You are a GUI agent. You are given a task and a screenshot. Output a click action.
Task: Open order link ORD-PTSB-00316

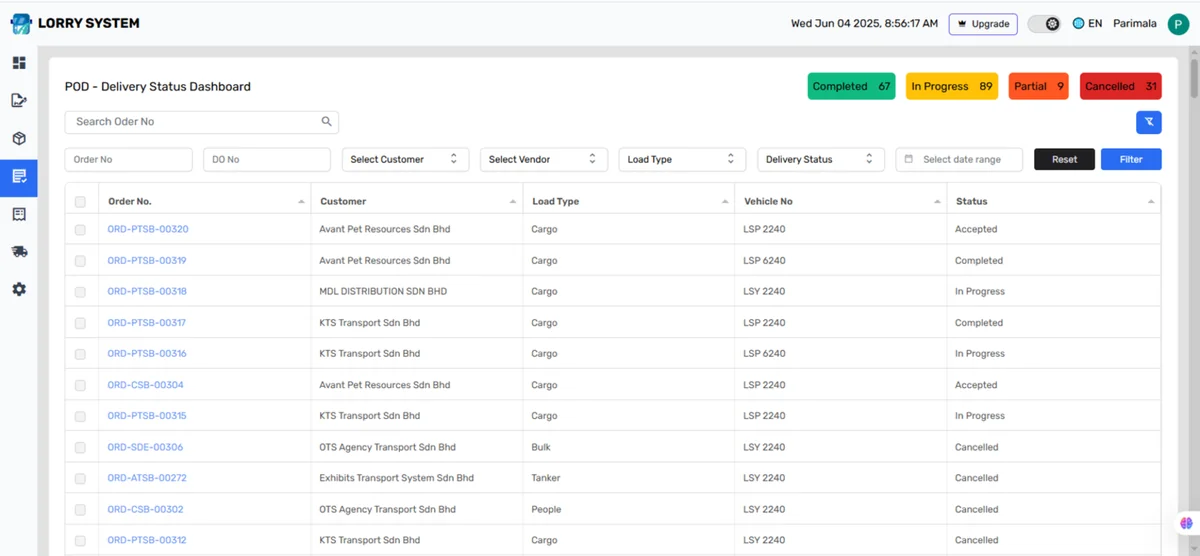(147, 353)
